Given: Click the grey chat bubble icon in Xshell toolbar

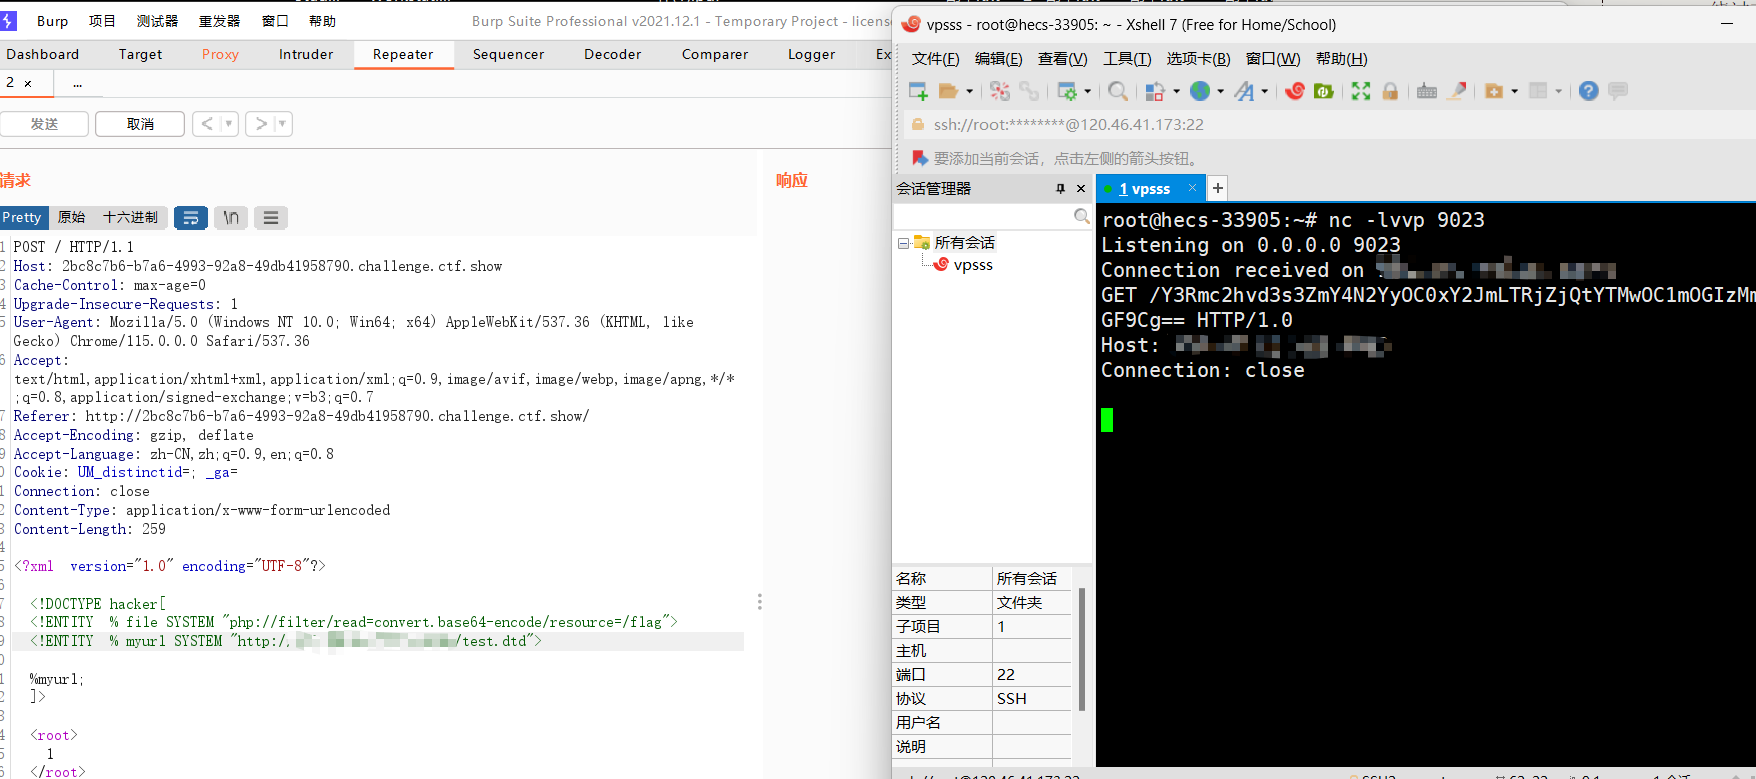Looking at the screenshot, I should 1618,92.
